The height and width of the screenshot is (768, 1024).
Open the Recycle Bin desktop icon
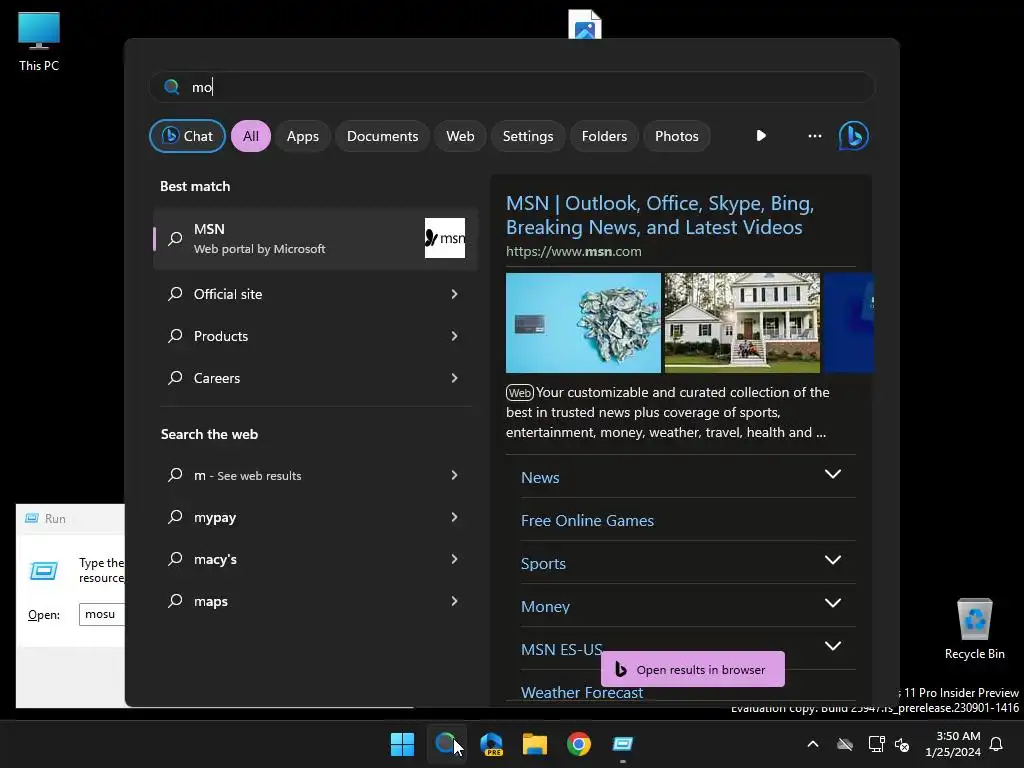pyautogui.click(x=974, y=629)
